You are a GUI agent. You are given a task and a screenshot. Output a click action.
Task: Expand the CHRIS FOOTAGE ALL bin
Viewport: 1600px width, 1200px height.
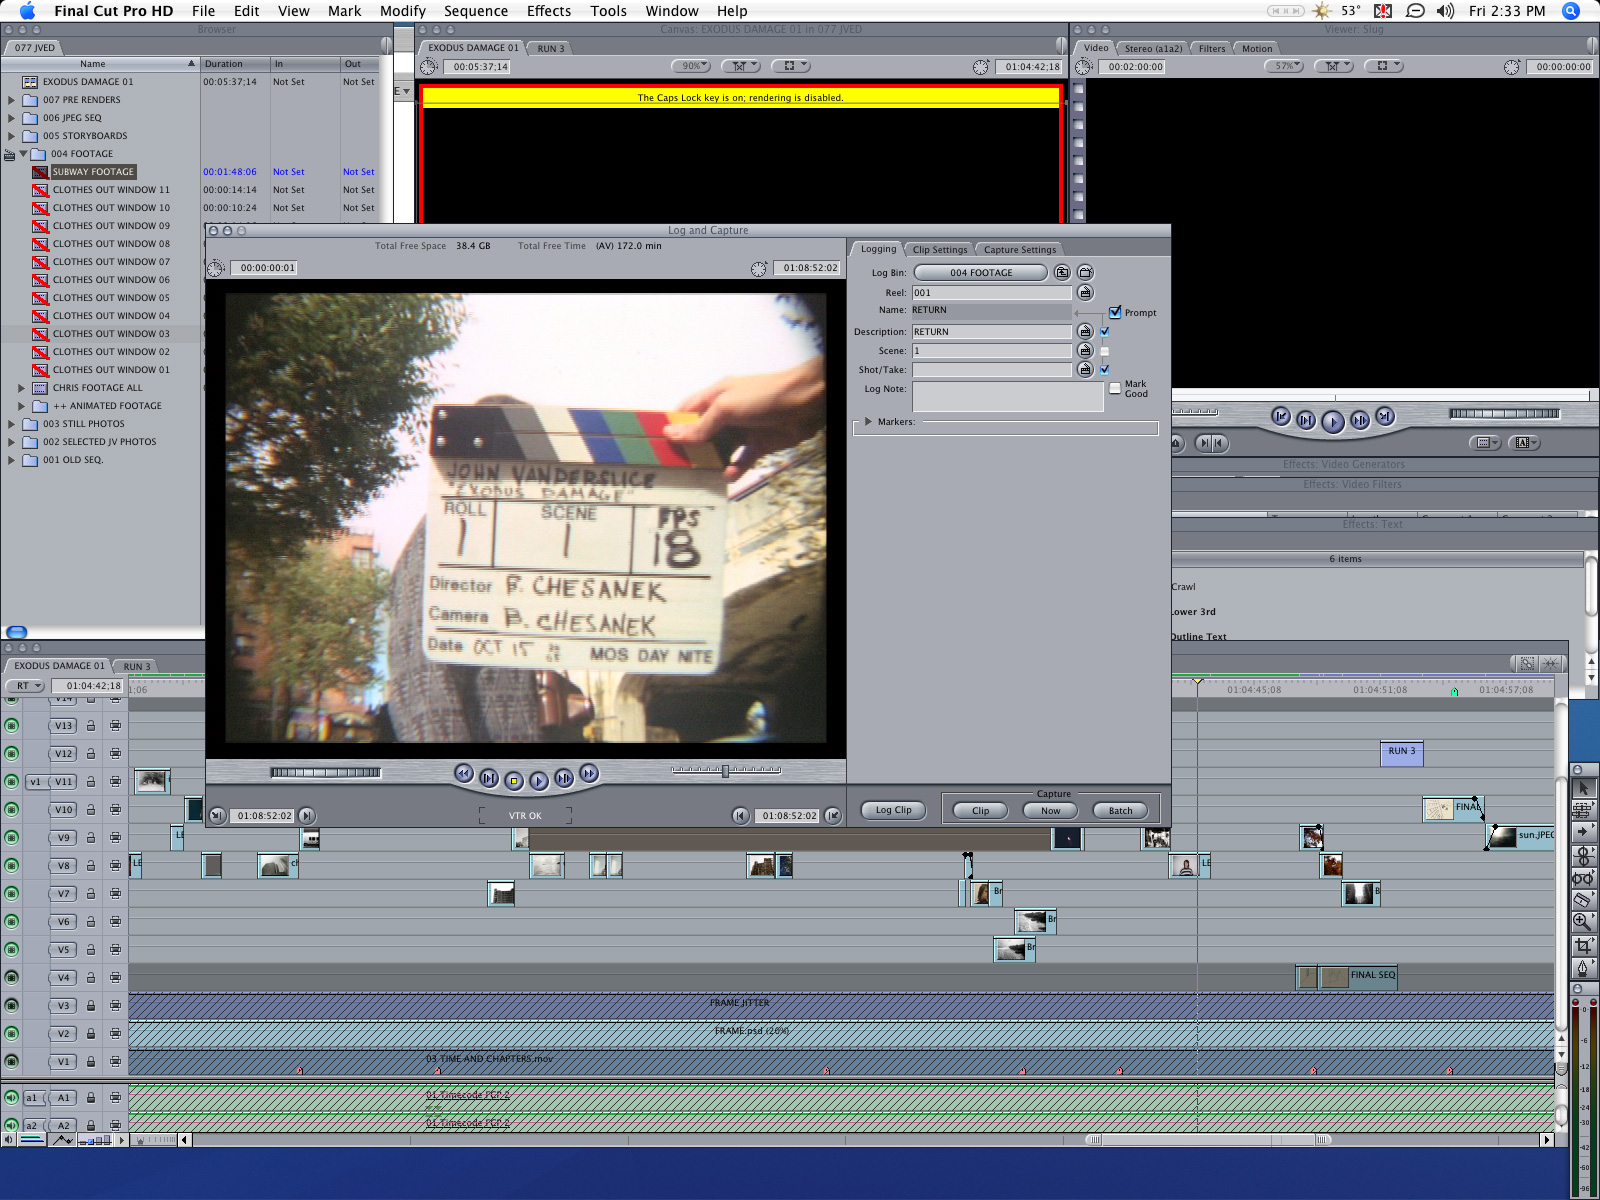tap(22, 388)
